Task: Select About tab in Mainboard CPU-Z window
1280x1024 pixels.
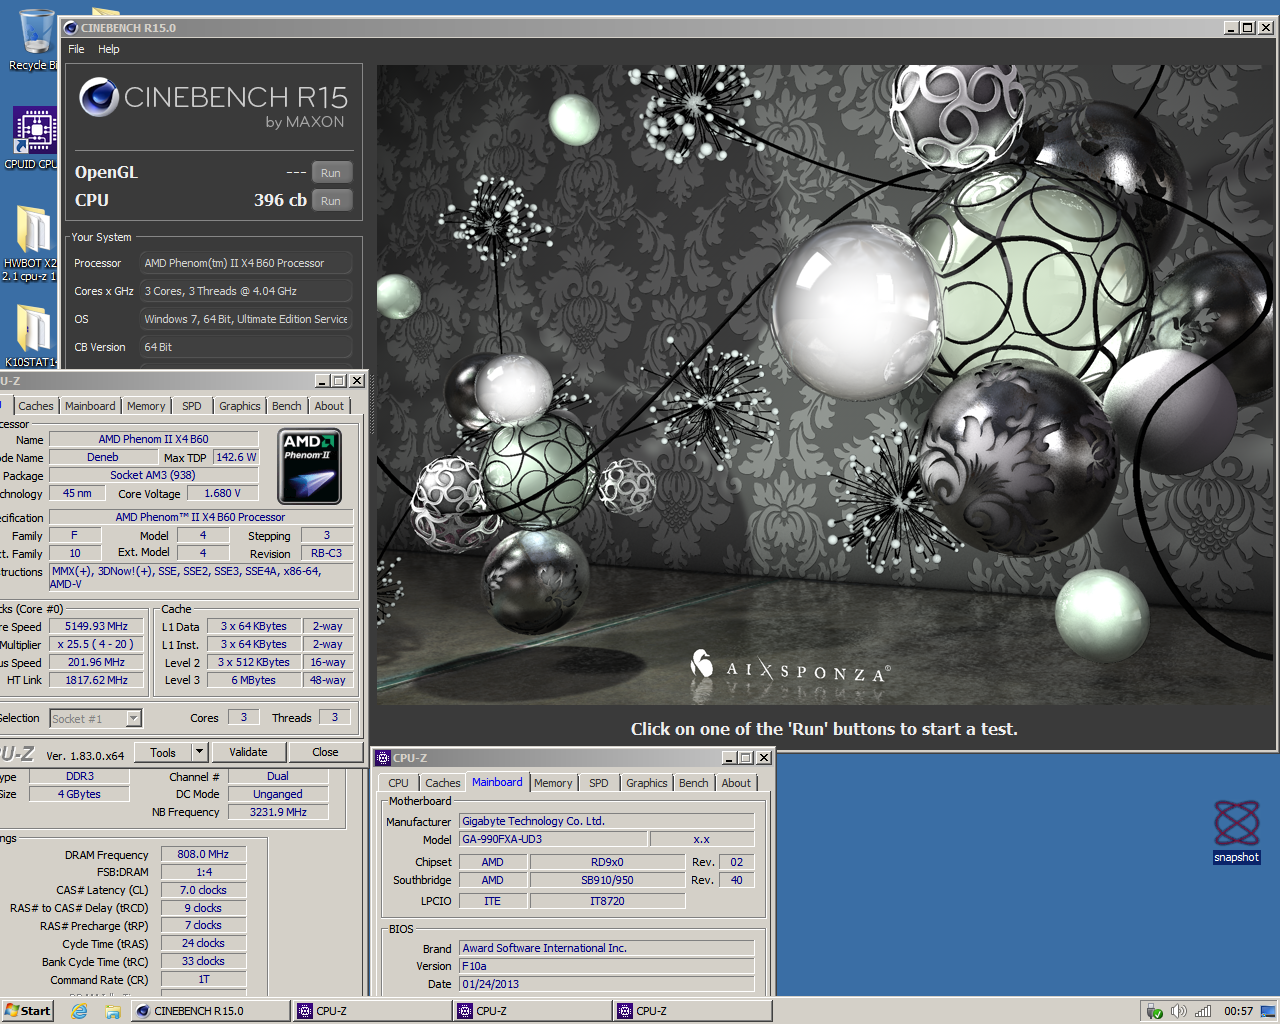Action: pos(736,783)
